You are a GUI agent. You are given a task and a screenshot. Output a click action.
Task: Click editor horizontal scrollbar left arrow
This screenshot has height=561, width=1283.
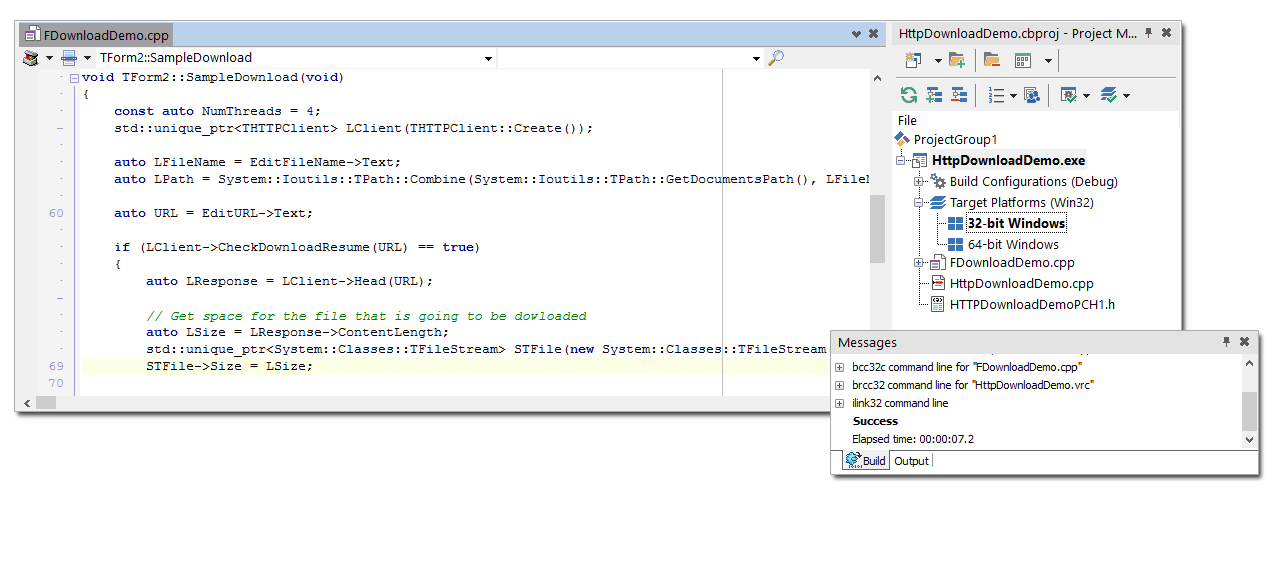point(27,402)
